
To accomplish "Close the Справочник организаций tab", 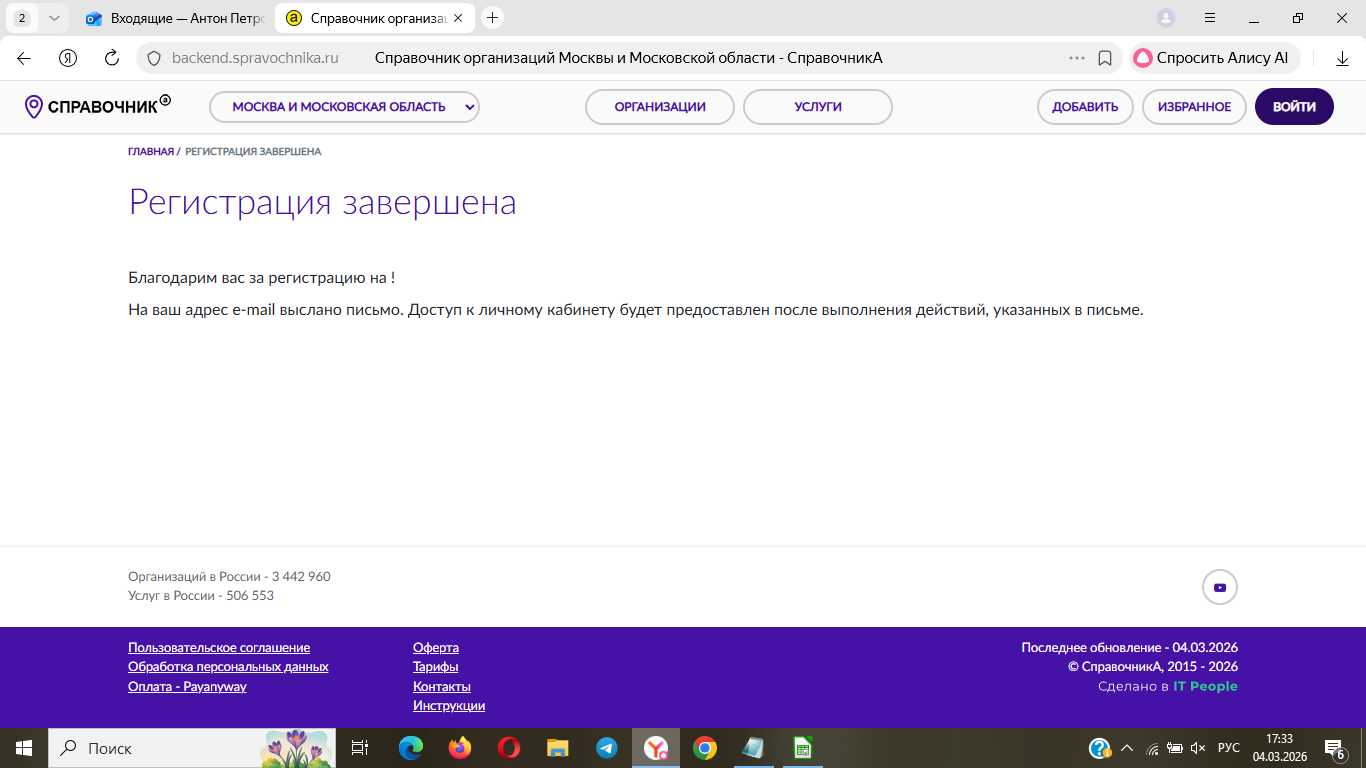I will [458, 18].
